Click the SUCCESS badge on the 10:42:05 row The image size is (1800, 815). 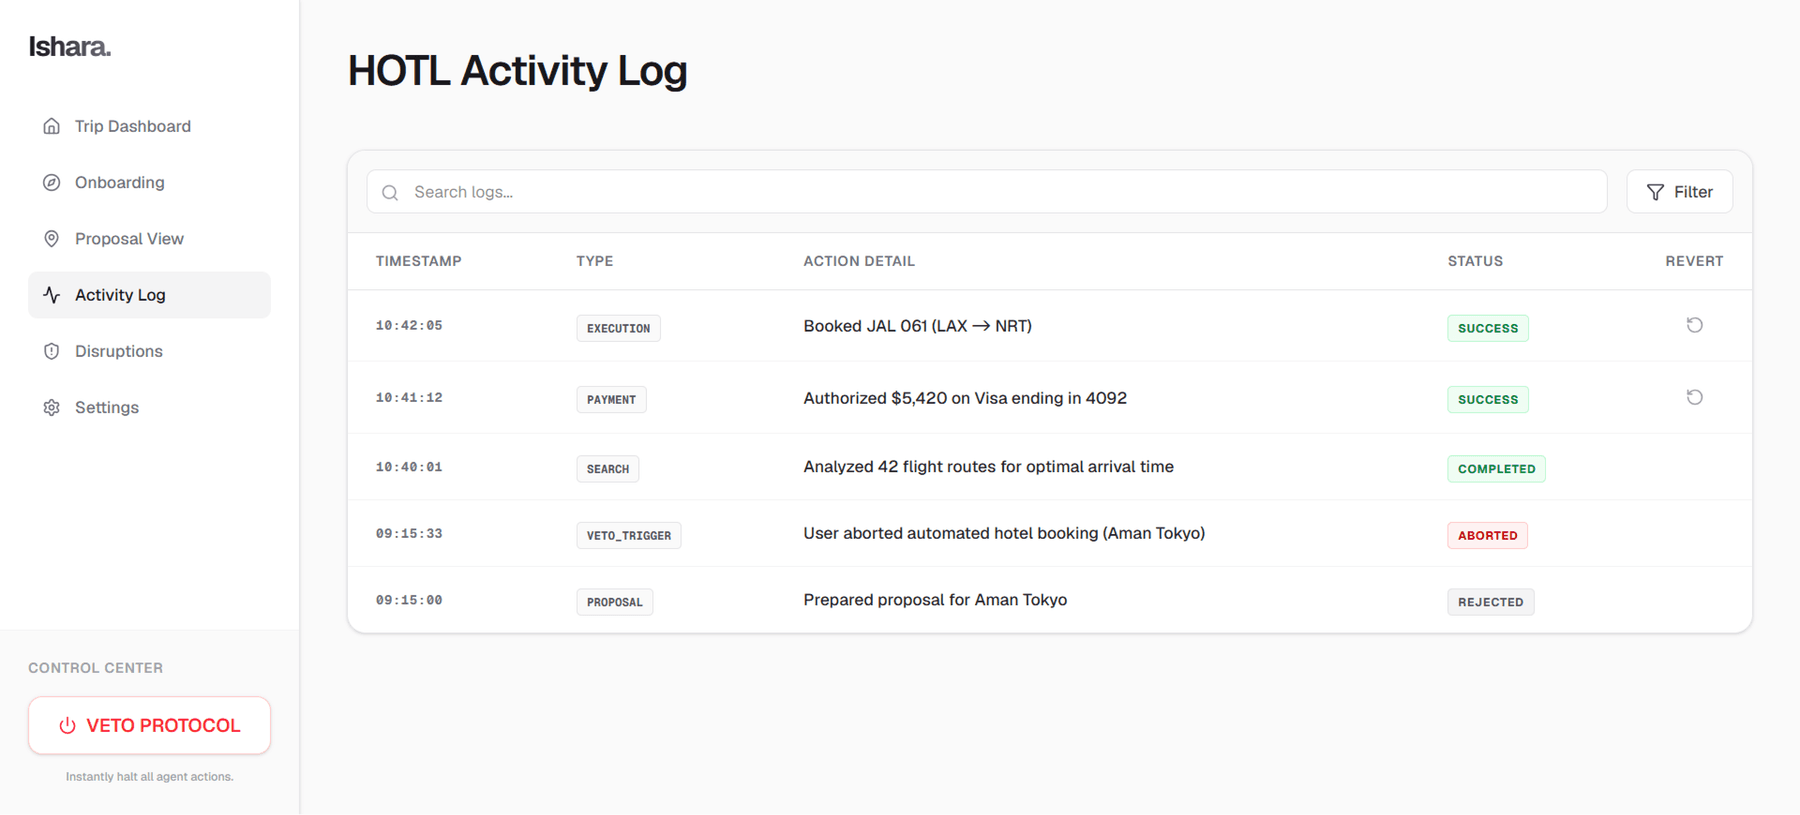pos(1487,328)
